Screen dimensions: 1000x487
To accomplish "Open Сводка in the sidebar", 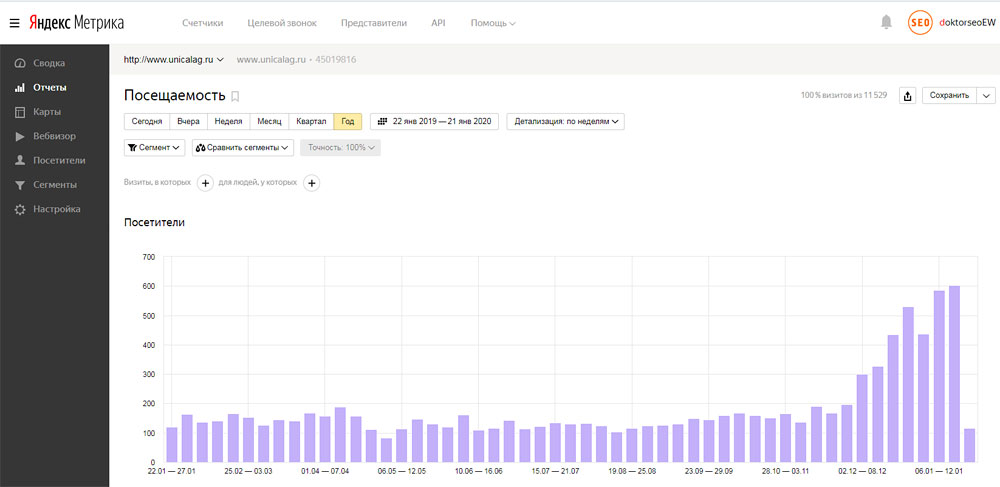I will (x=48, y=63).
